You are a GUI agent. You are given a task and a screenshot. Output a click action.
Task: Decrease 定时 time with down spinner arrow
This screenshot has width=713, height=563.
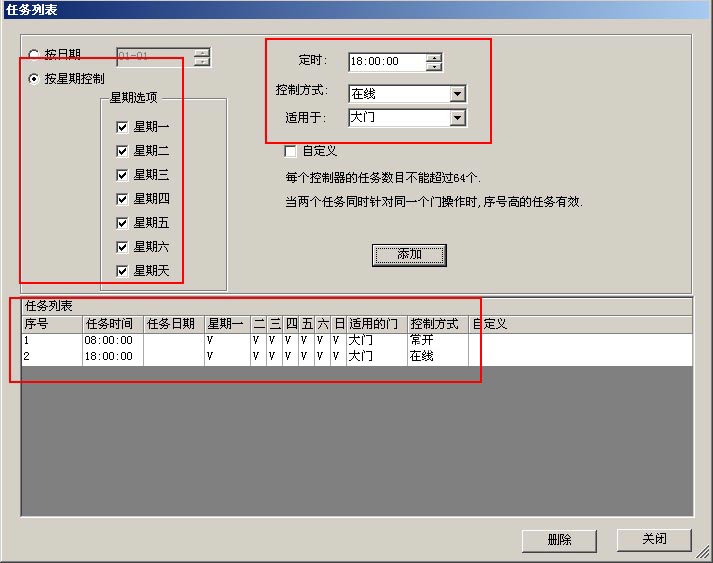coord(434,66)
